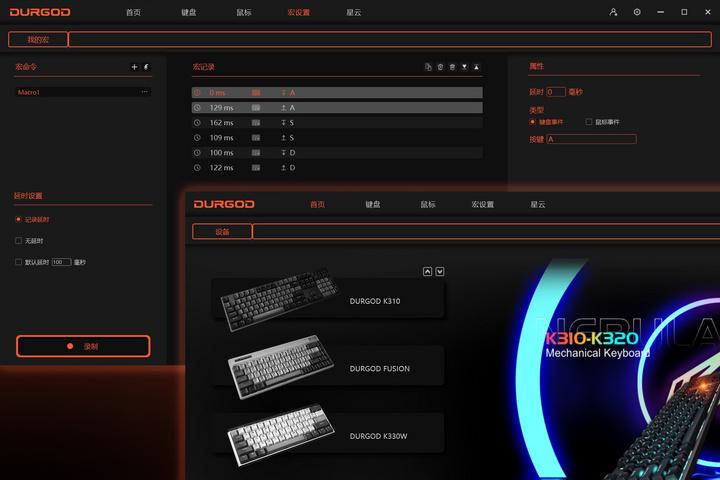Viewport: 720px width, 480px height.
Task: Click the 设备 tab button
Action: [222, 232]
